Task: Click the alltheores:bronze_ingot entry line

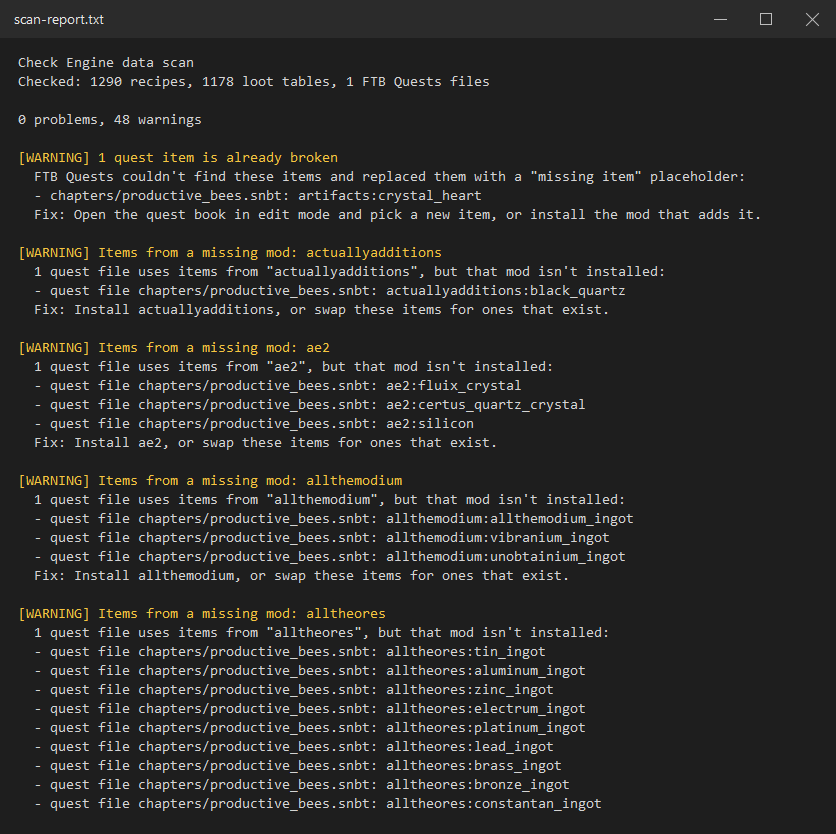Action: tap(301, 785)
